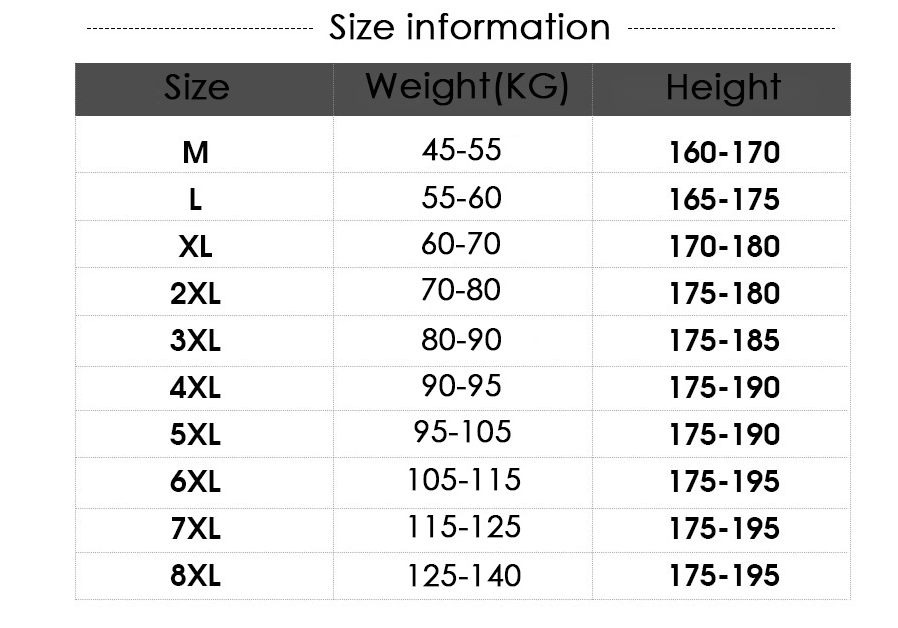Click the 175-185 height cell
Image resolution: width=898 pixels, height=628 pixels.
click(x=724, y=341)
